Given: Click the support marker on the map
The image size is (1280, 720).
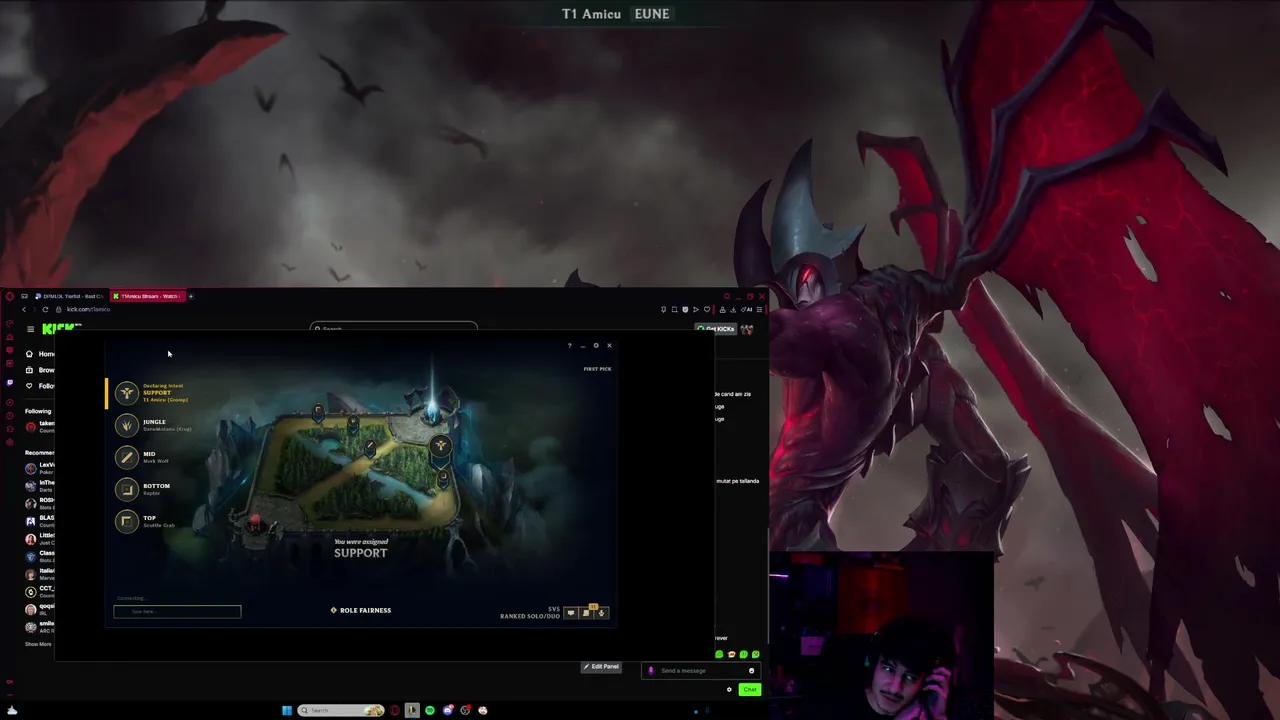Looking at the screenshot, I should 440,445.
